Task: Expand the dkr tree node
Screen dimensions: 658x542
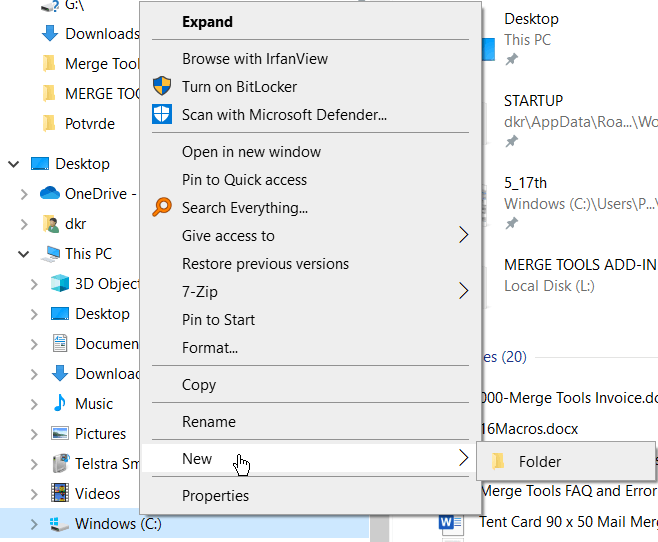Action: (24, 224)
